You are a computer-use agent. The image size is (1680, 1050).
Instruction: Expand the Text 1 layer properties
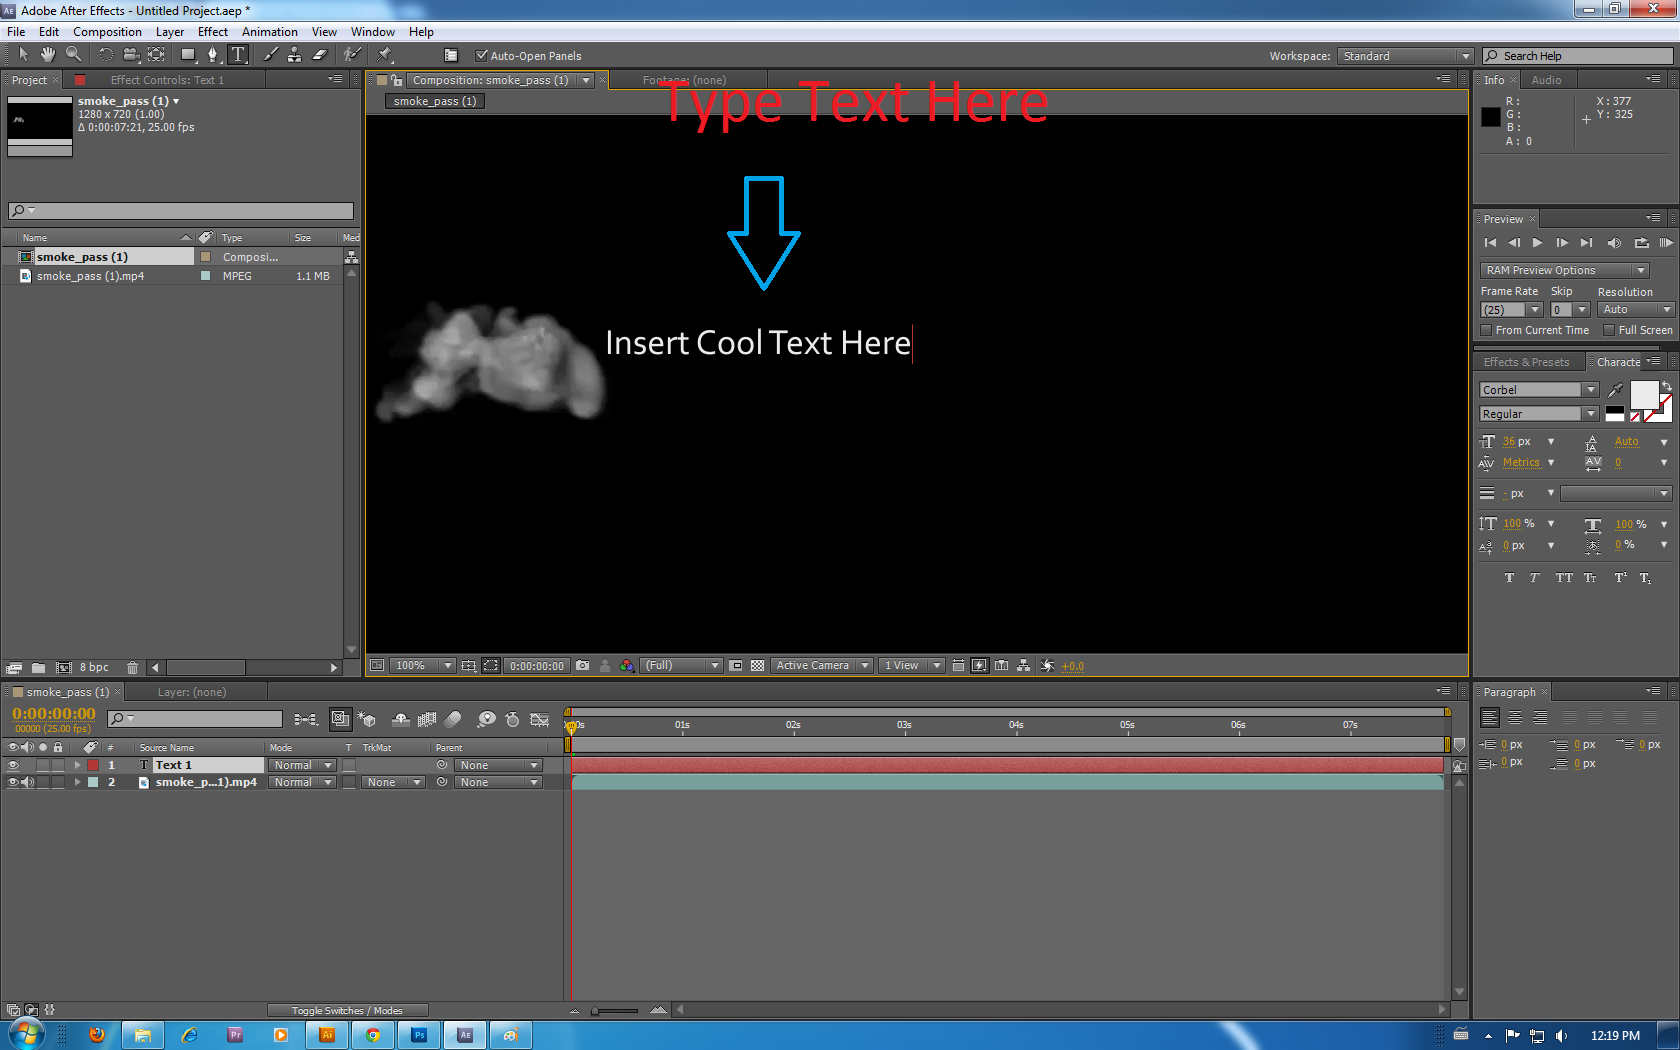tap(78, 765)
